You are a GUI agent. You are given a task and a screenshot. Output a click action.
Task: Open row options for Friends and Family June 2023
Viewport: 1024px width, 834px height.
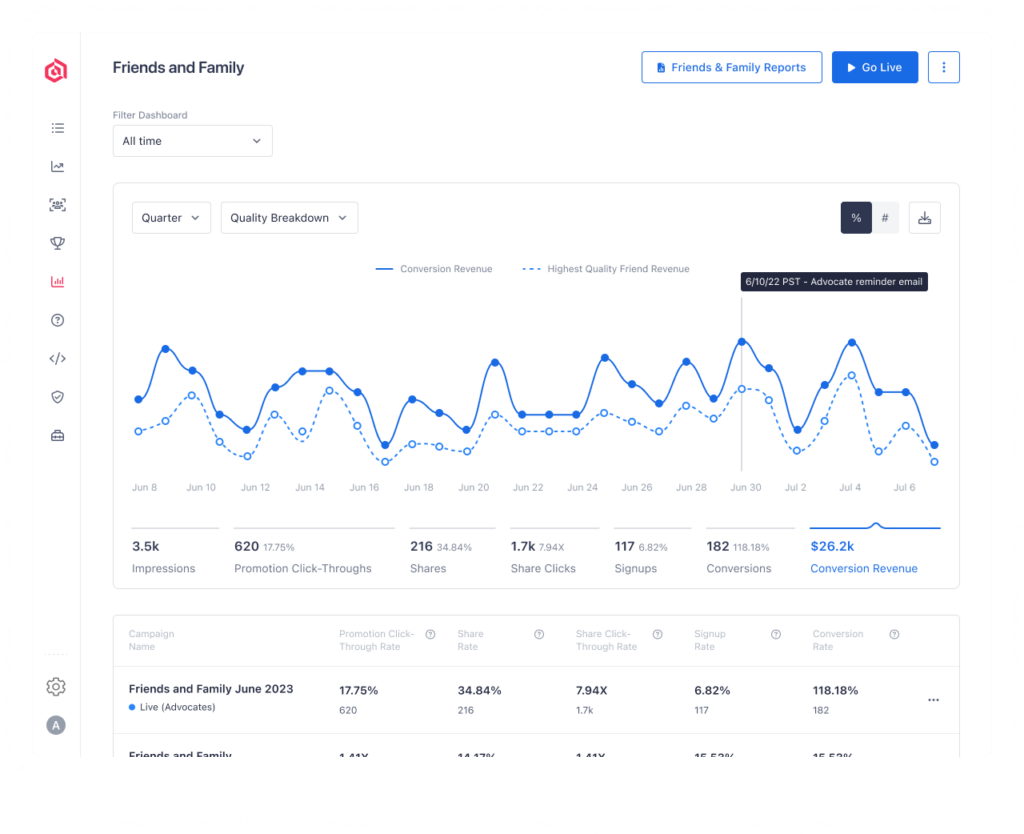point(933,700)
